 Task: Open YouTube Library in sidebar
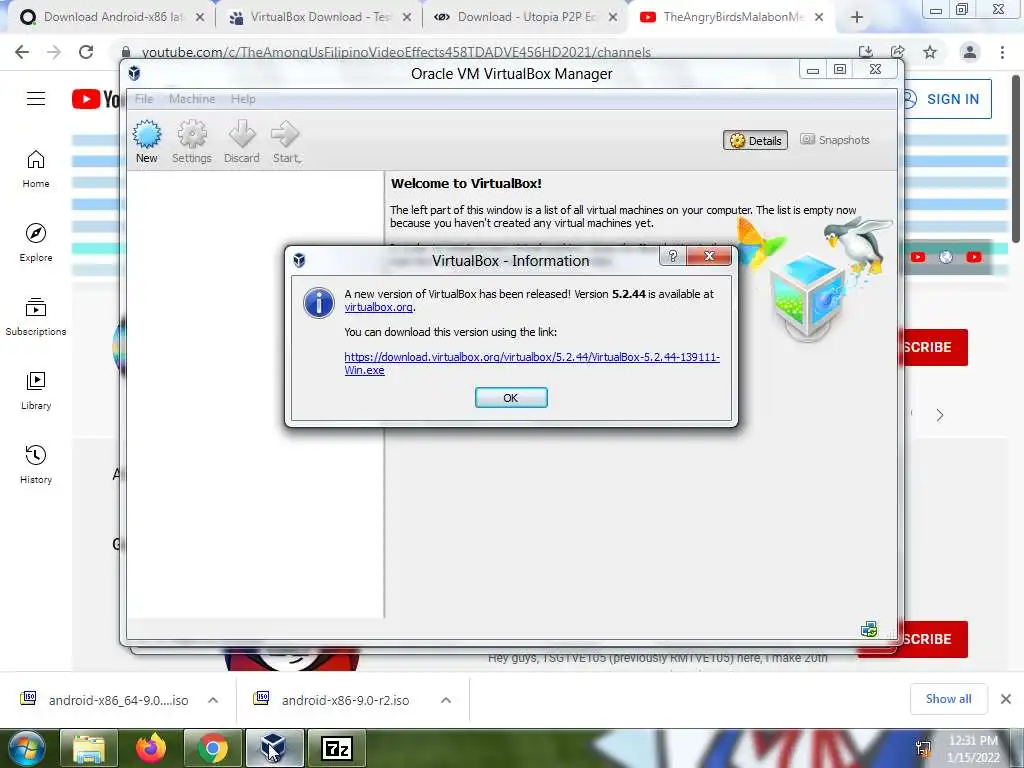tap(36, 391)
